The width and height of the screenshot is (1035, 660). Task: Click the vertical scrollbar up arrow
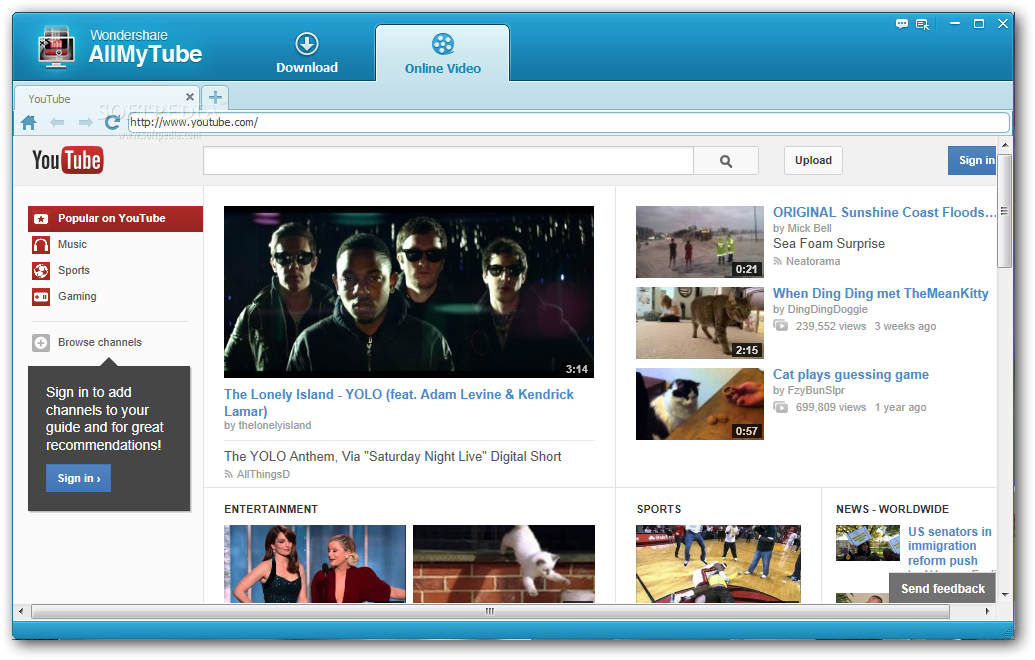1005,145
